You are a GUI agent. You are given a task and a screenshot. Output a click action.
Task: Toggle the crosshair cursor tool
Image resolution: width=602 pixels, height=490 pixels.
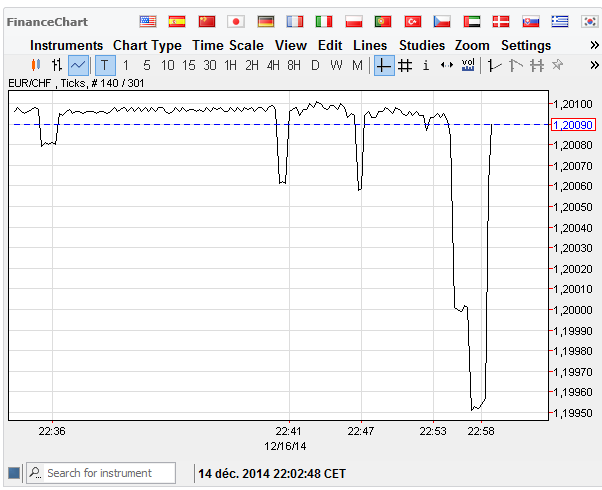384,65
